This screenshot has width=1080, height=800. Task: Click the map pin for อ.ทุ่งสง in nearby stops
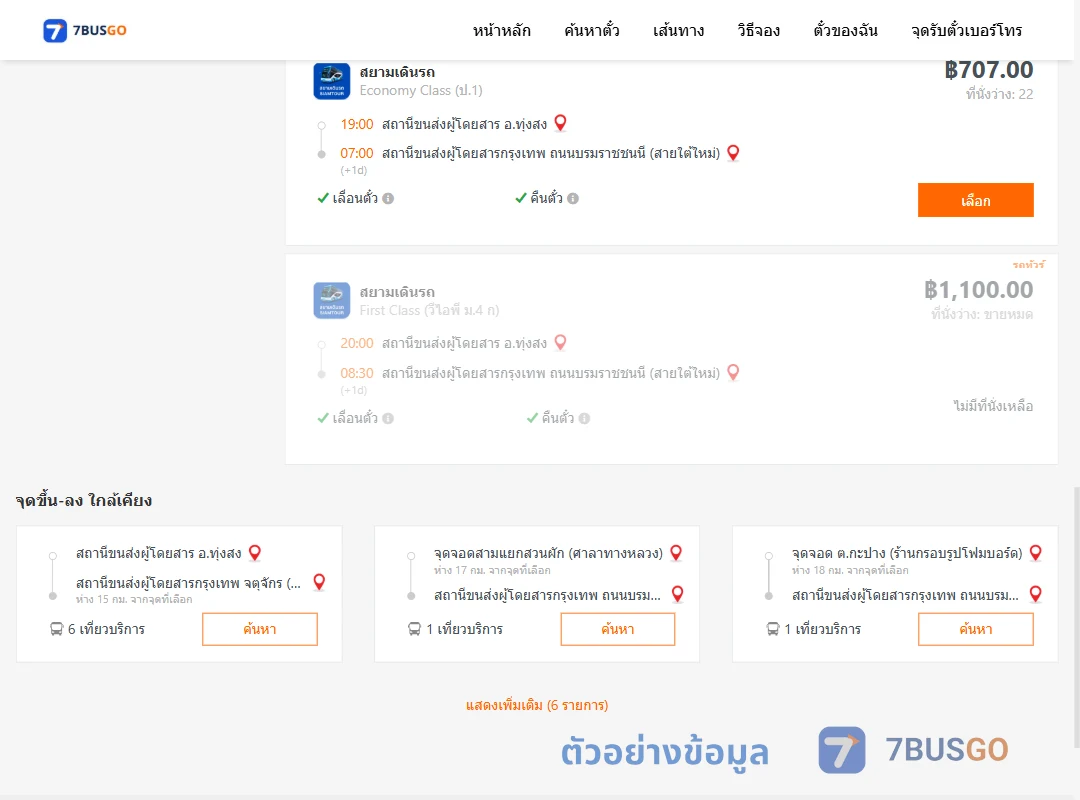(255, 553)
